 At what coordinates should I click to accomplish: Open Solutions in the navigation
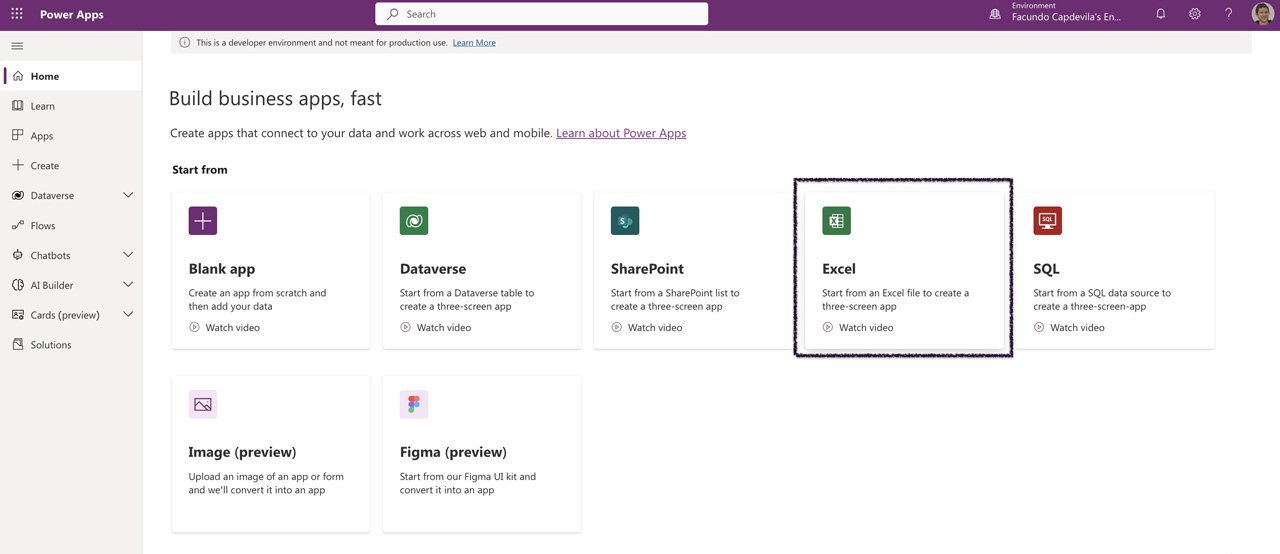pyautogui.click(x=72, y=345)
